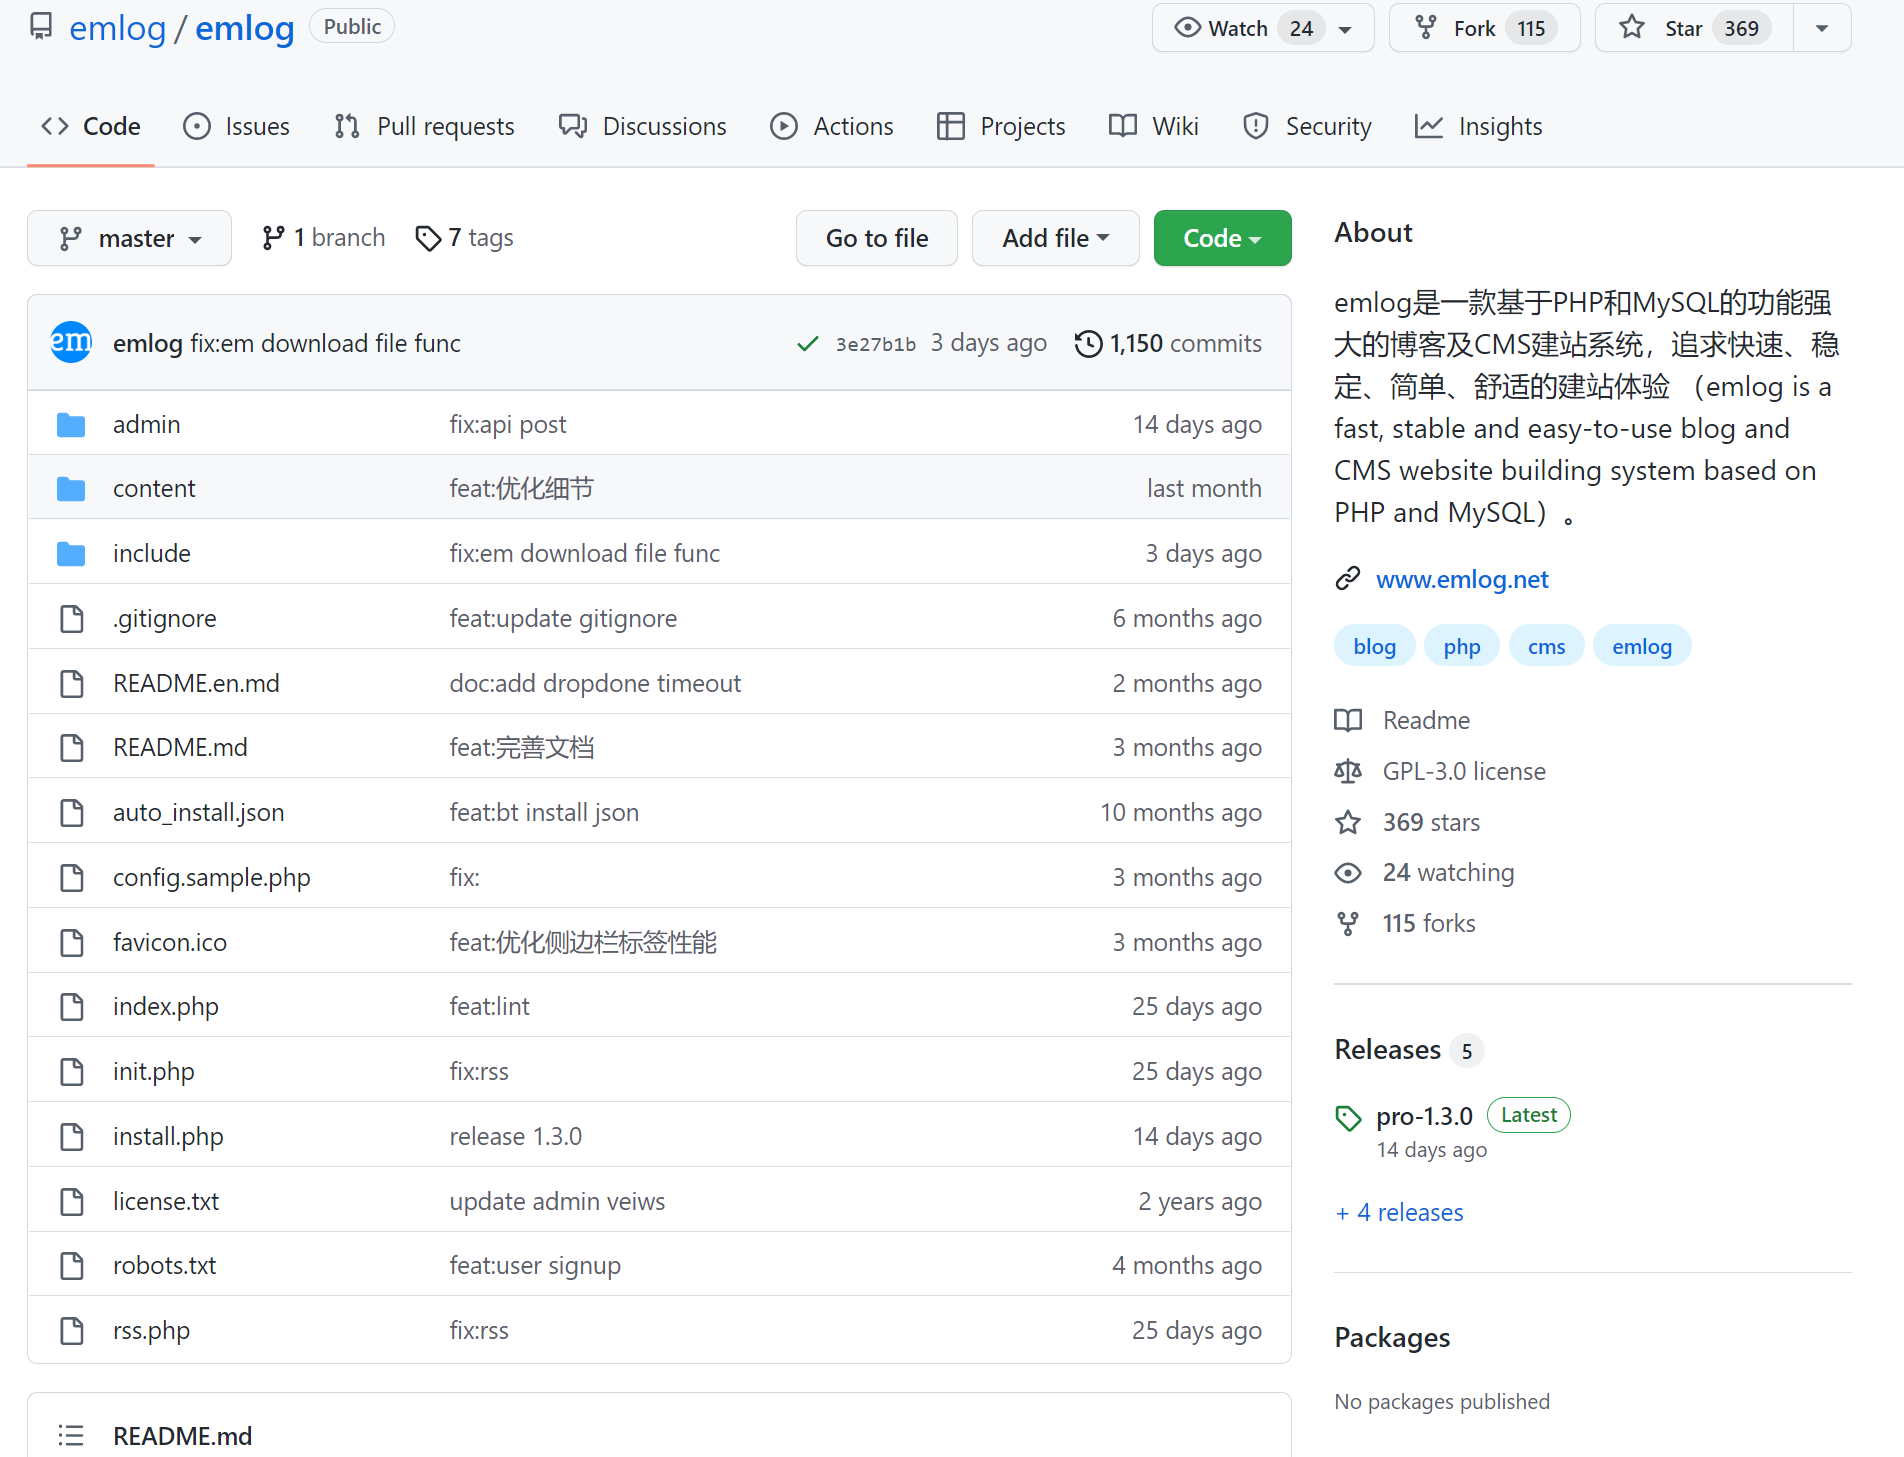Click the green commit status checkmark
1904x1457 pixels.
point(807,344)
